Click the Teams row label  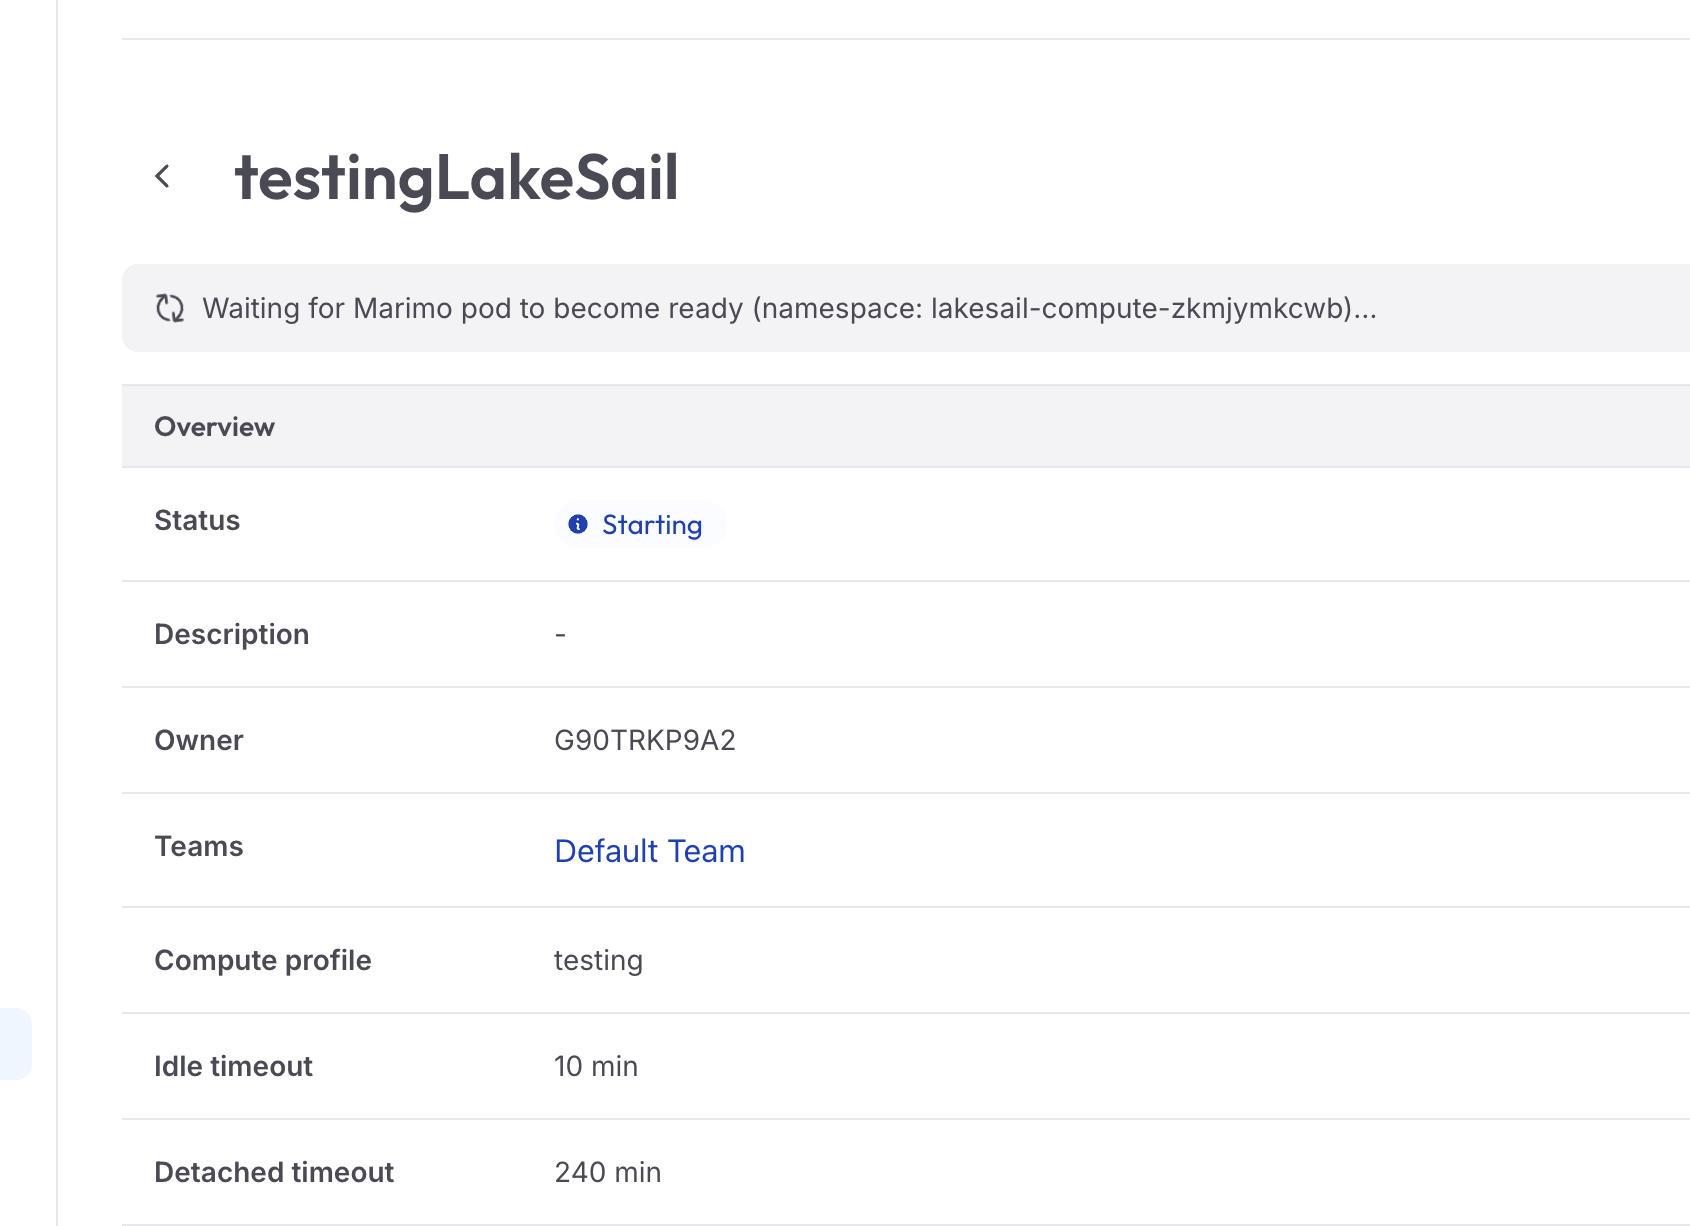(x=198, y=846)
